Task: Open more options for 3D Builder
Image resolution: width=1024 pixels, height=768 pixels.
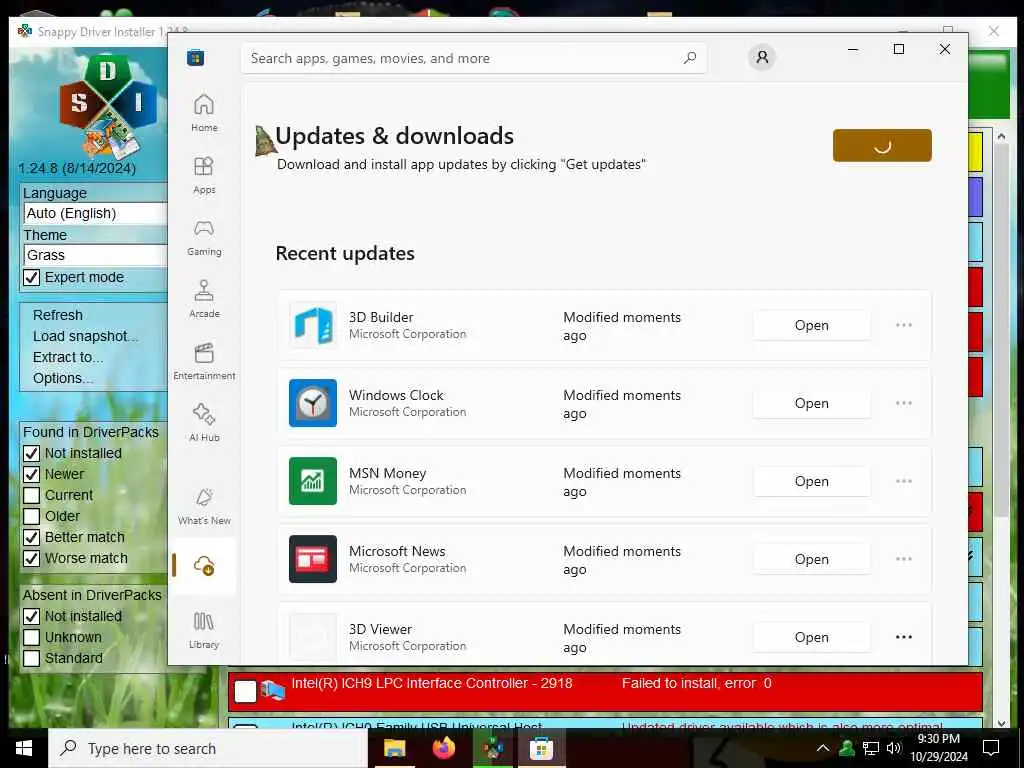Action: (904, 325)
